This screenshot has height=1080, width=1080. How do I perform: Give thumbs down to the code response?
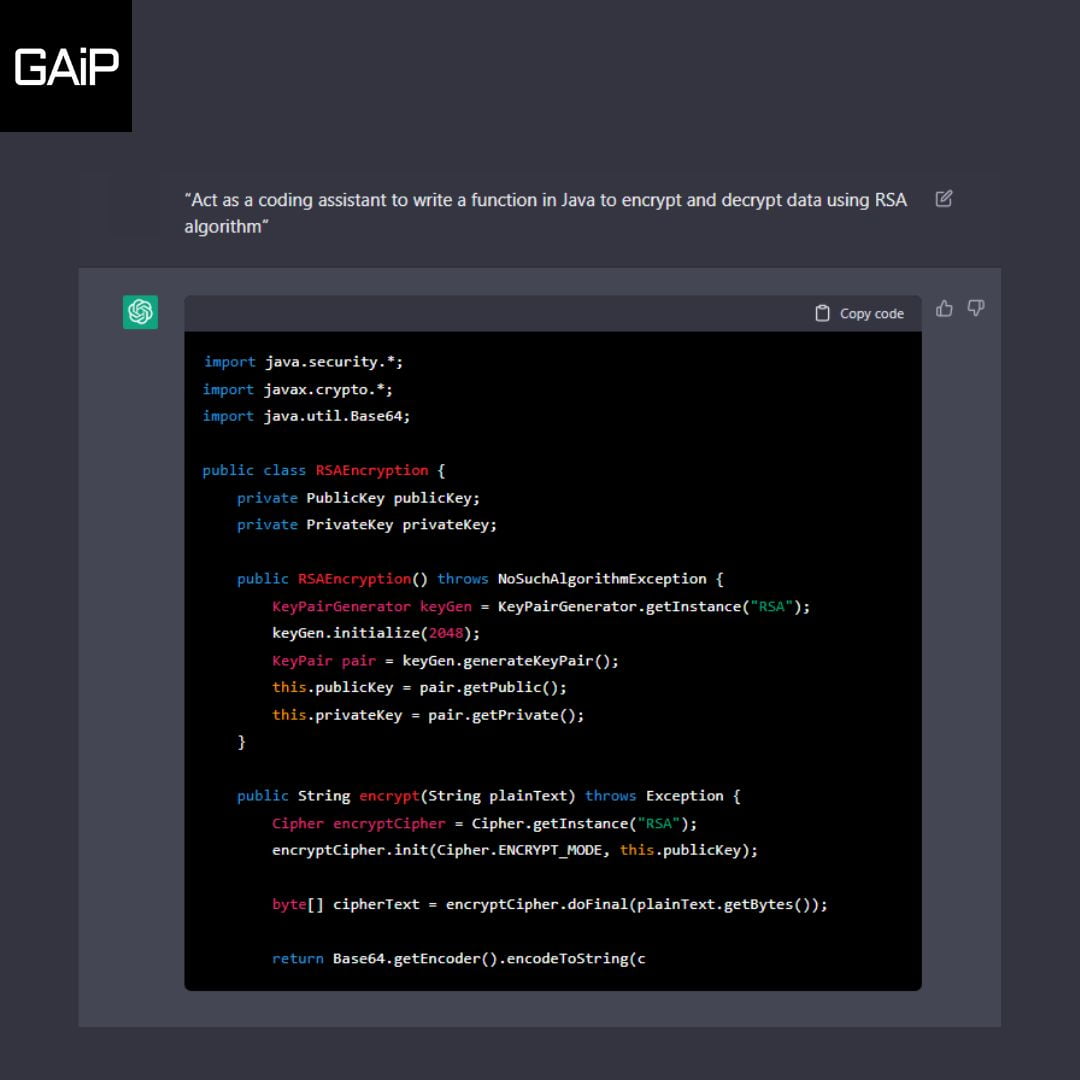(x=975, y=309)
